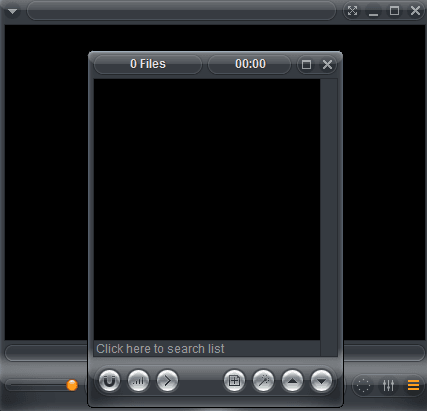The image size is (427, 411).
Task: Click the magnet icon in the playlist toolbar
Action: coord(109,380)
